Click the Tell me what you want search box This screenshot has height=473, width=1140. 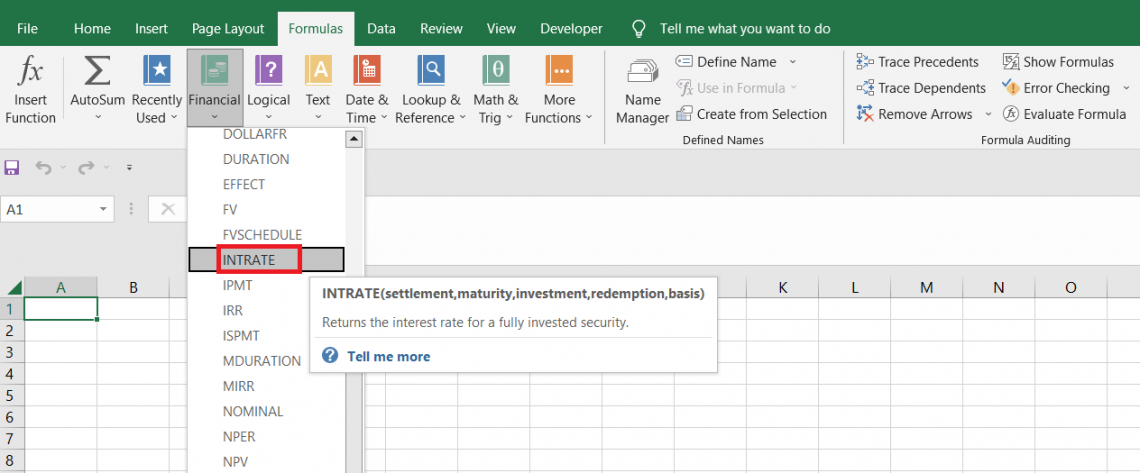coord(744,29)
